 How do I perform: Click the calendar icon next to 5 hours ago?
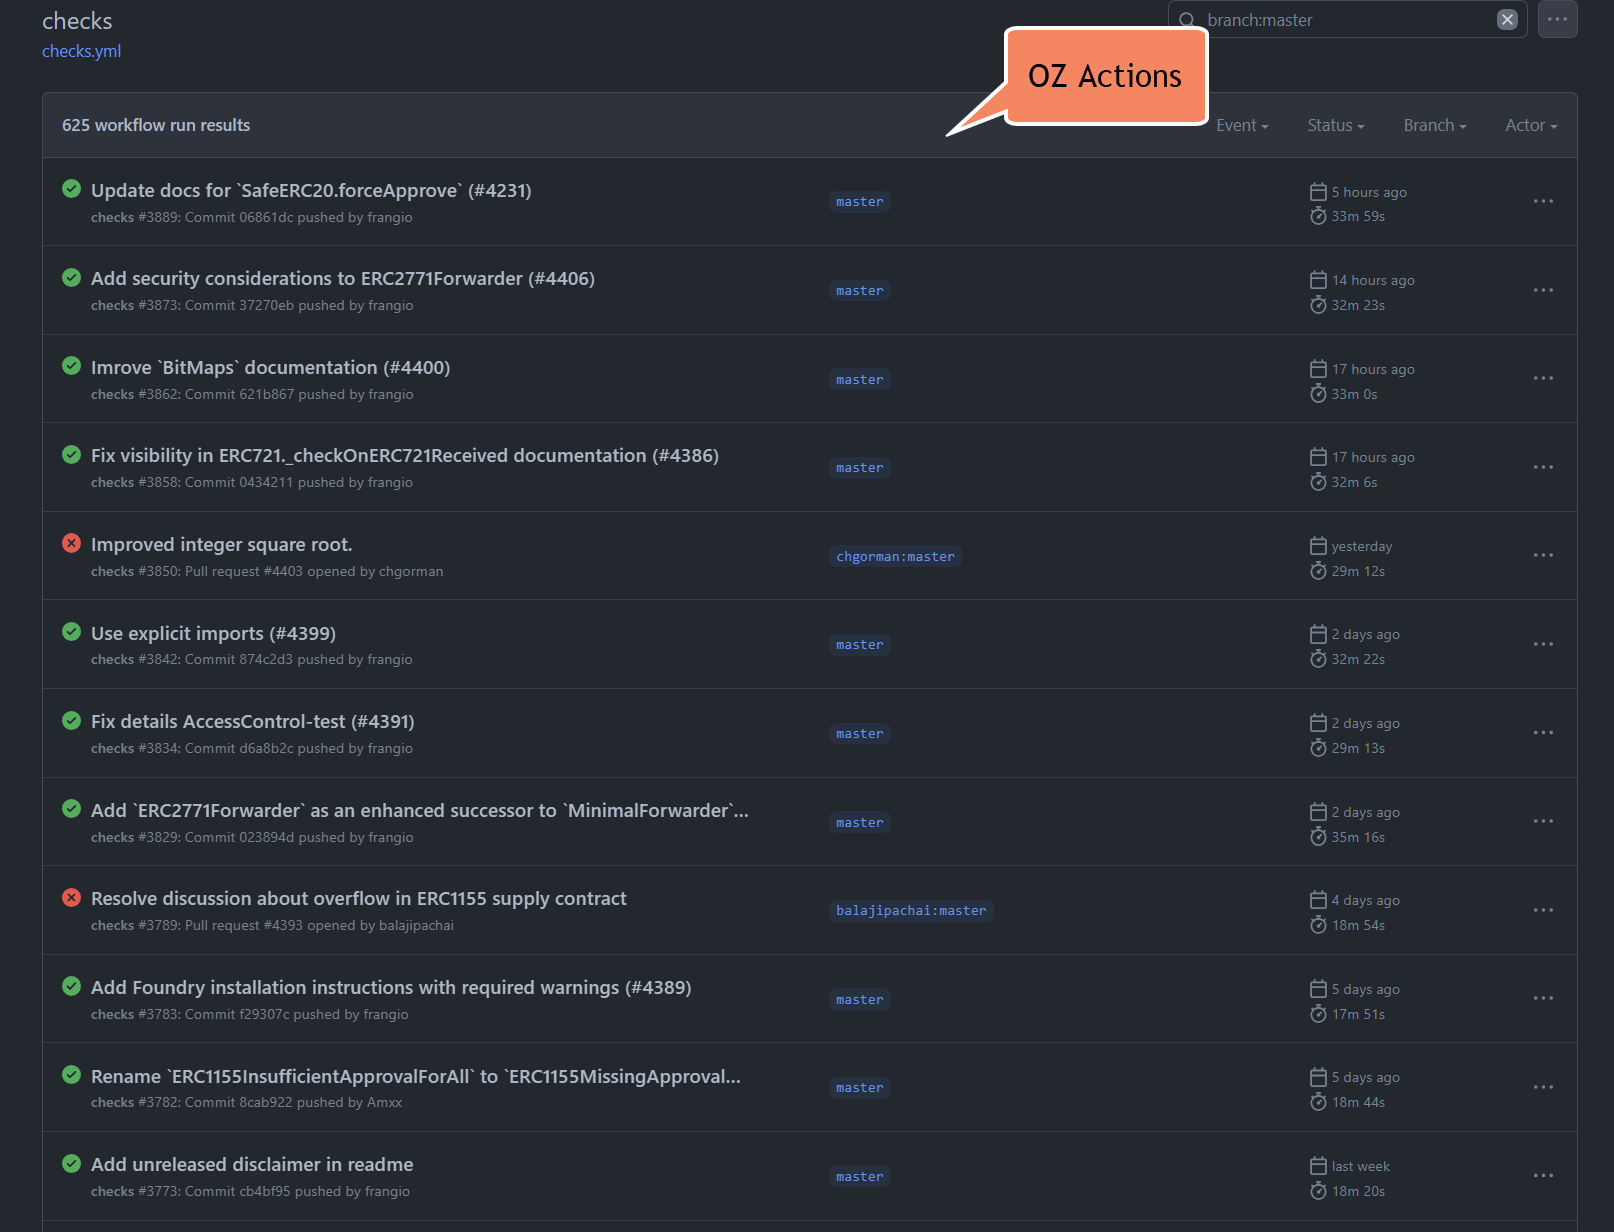click(x=1317, y=191)
